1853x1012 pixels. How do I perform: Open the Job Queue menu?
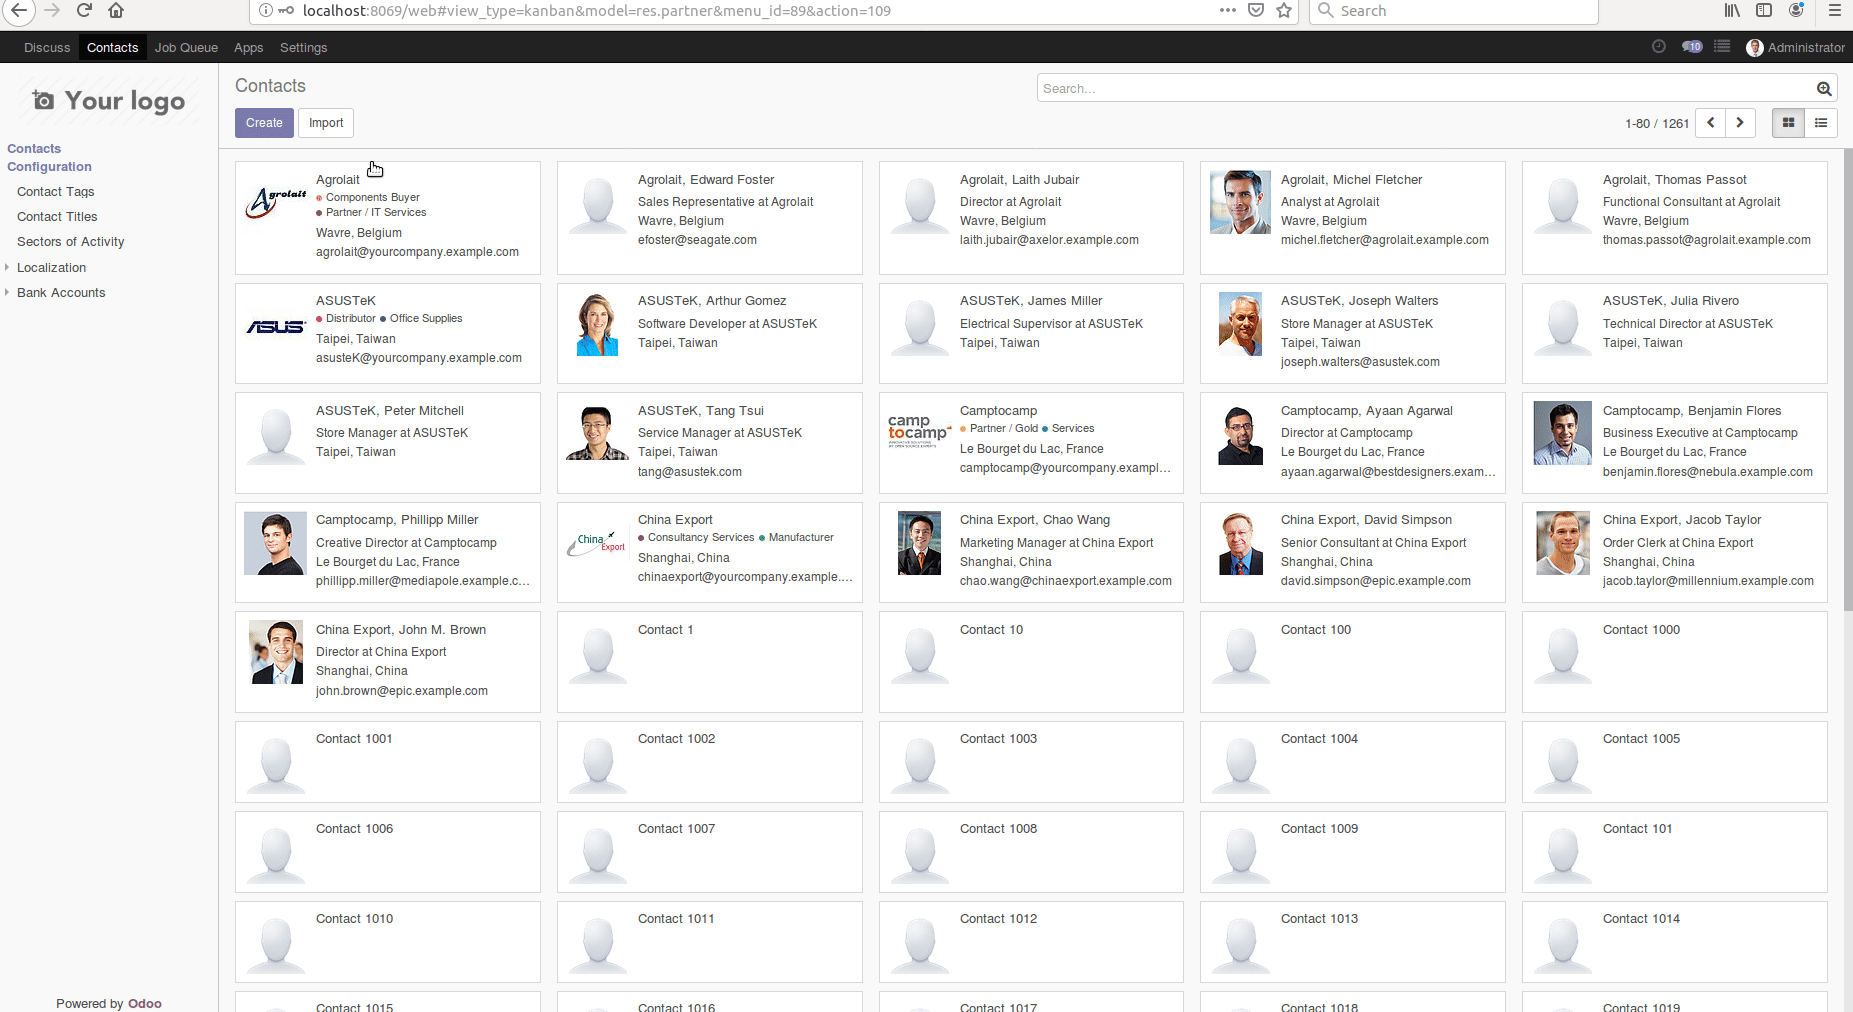point(186,47)
